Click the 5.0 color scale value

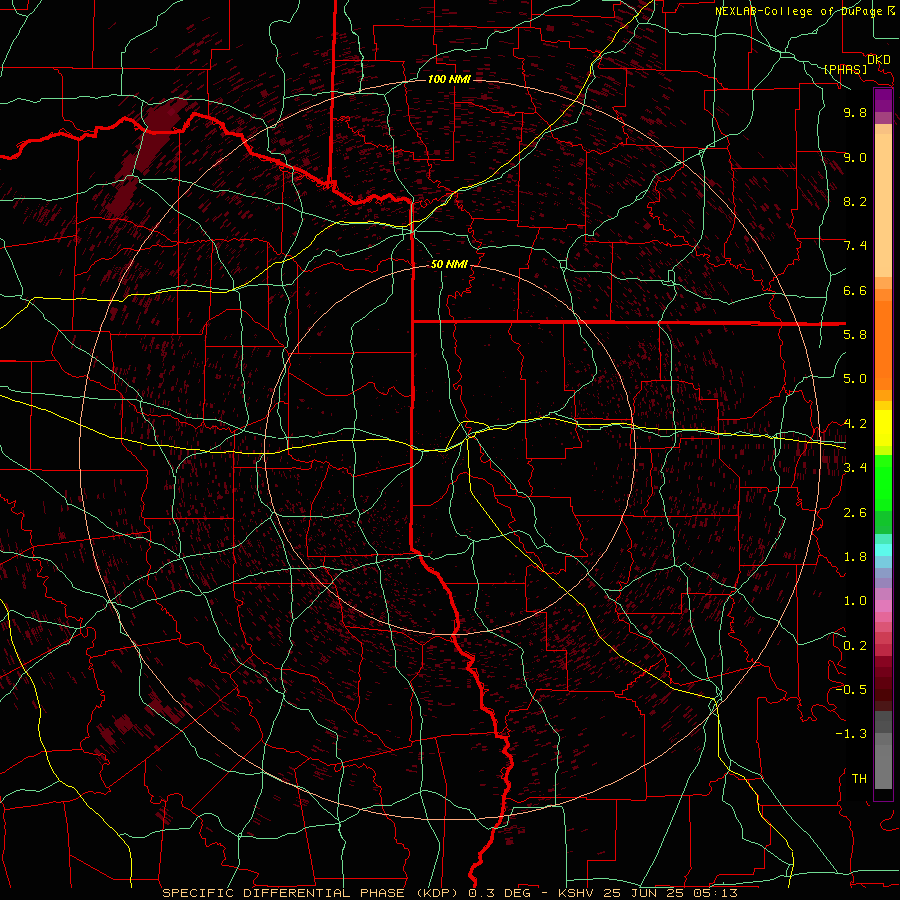coord(855,379)
